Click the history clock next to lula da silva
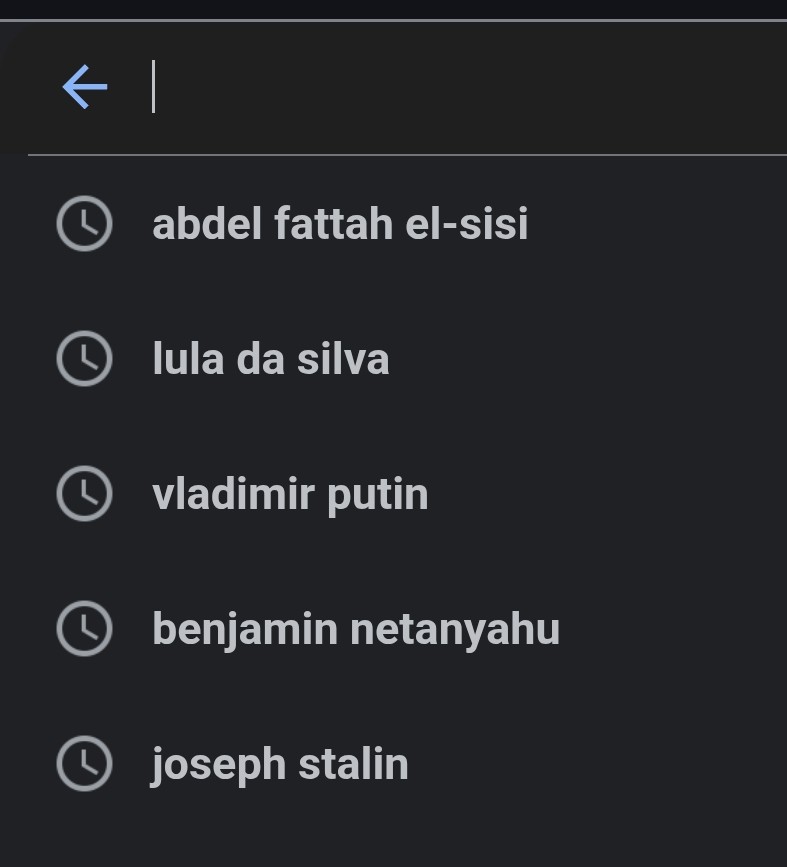The height and width of the screenshot is (867, 787). pos(85,358)
